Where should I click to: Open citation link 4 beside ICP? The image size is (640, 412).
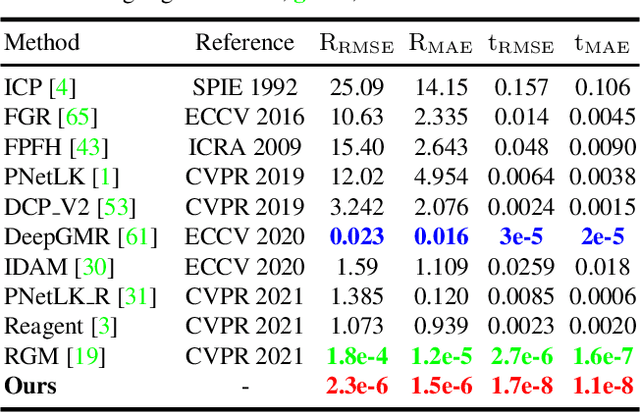pyautogui.click(x=62, y=87)
